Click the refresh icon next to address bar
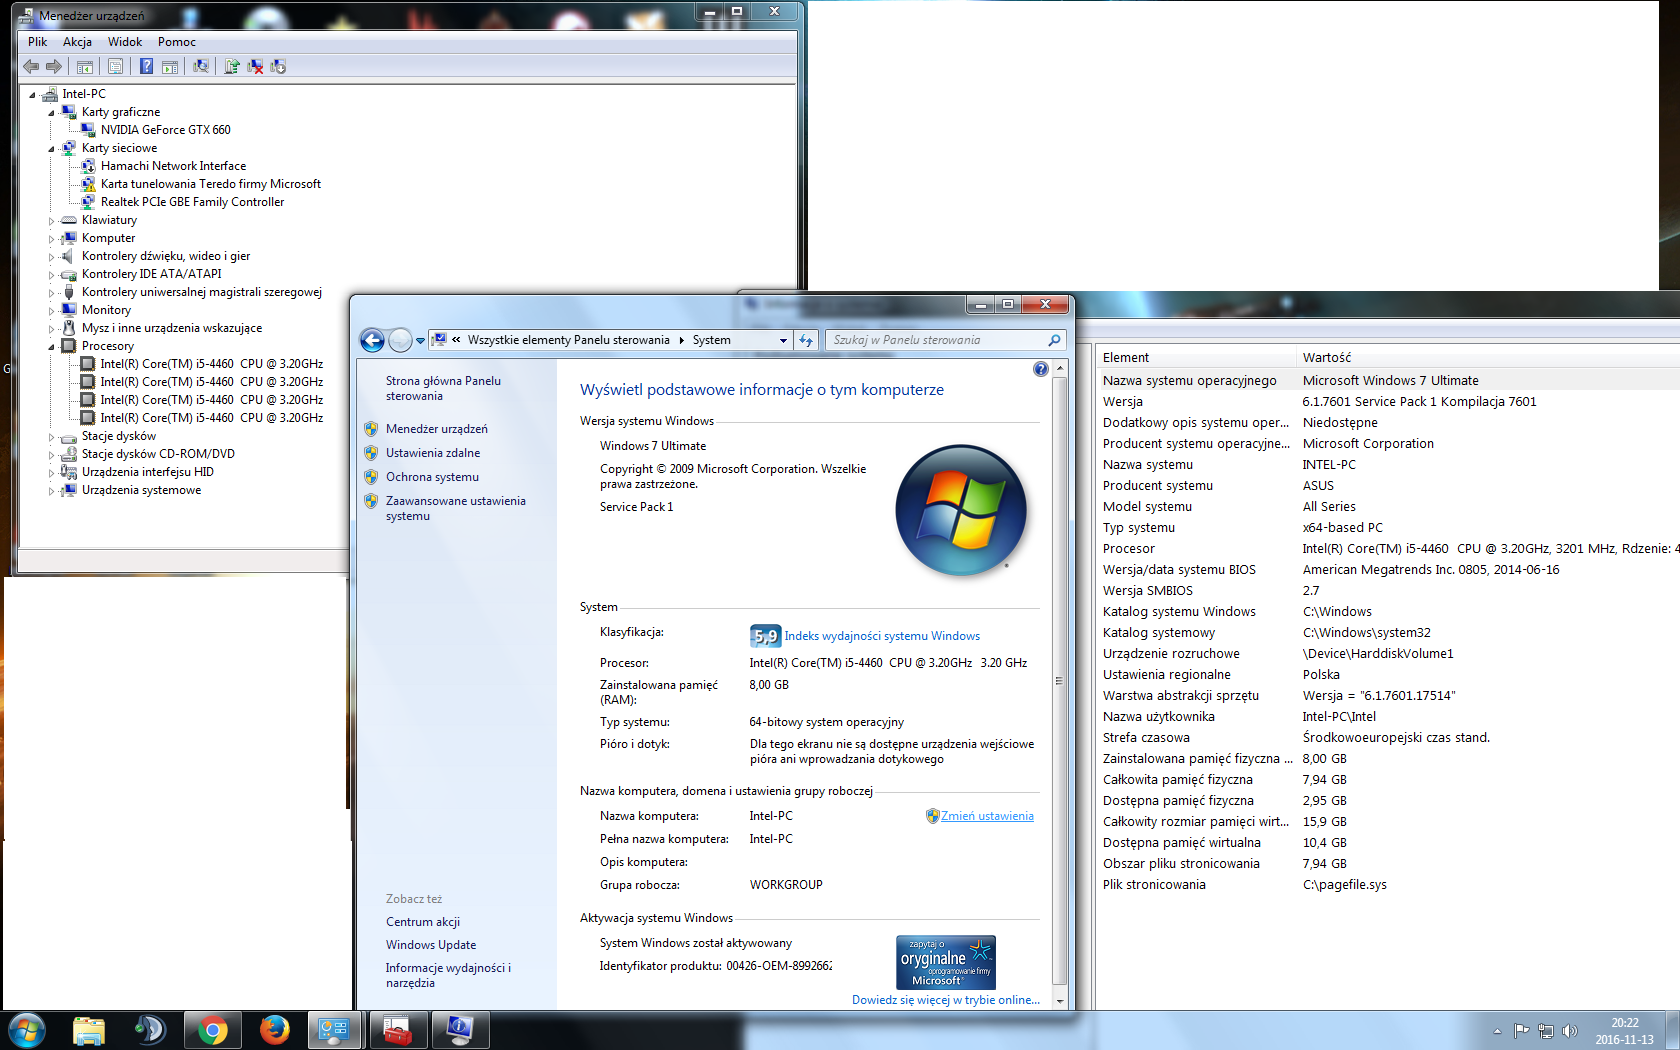This screenshot has height=1050, width=1680. tap(806, 340)
